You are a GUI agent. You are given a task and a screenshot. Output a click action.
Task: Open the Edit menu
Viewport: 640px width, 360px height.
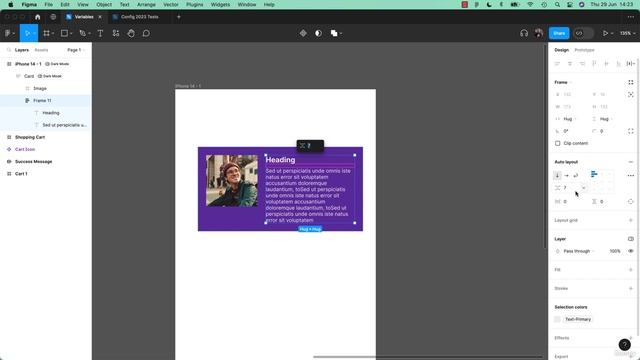[65, 4]
